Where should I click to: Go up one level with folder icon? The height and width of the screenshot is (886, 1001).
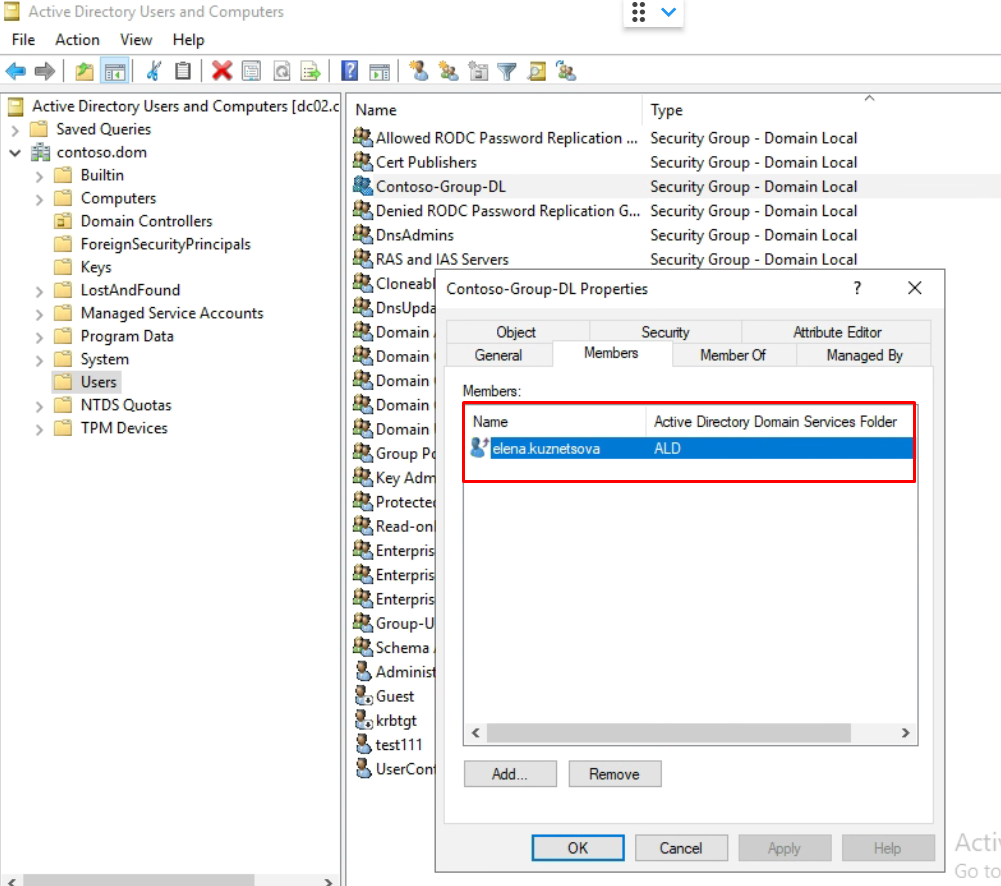[84, 71]
